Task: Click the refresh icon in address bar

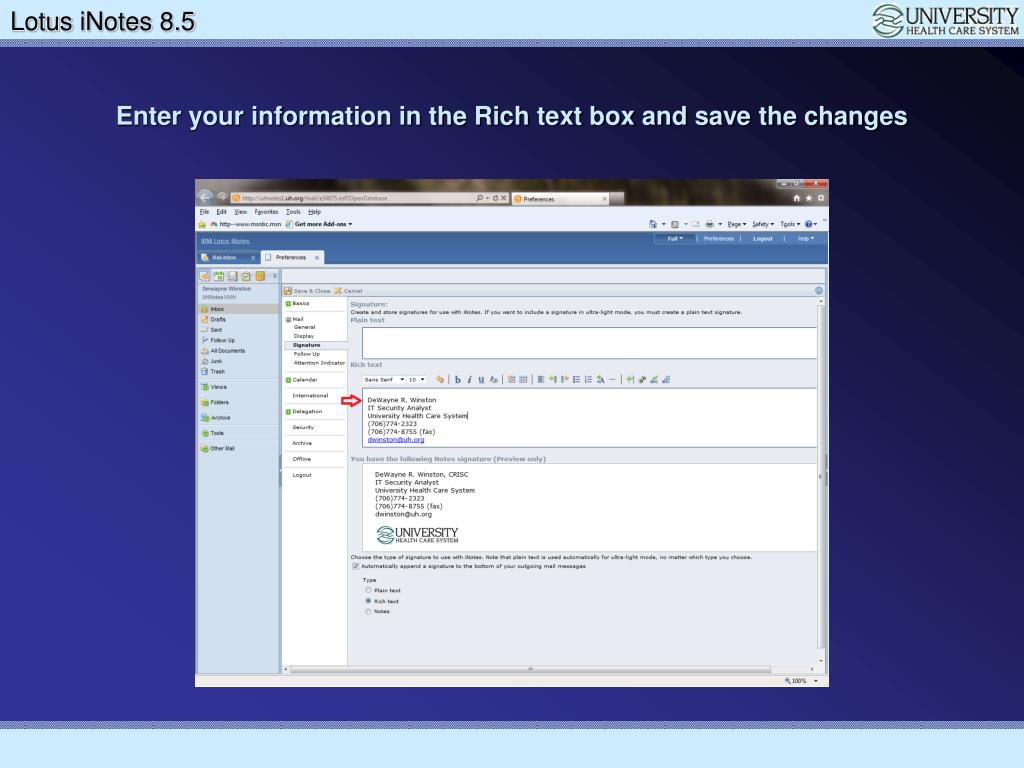Action: tap(496, 198)
